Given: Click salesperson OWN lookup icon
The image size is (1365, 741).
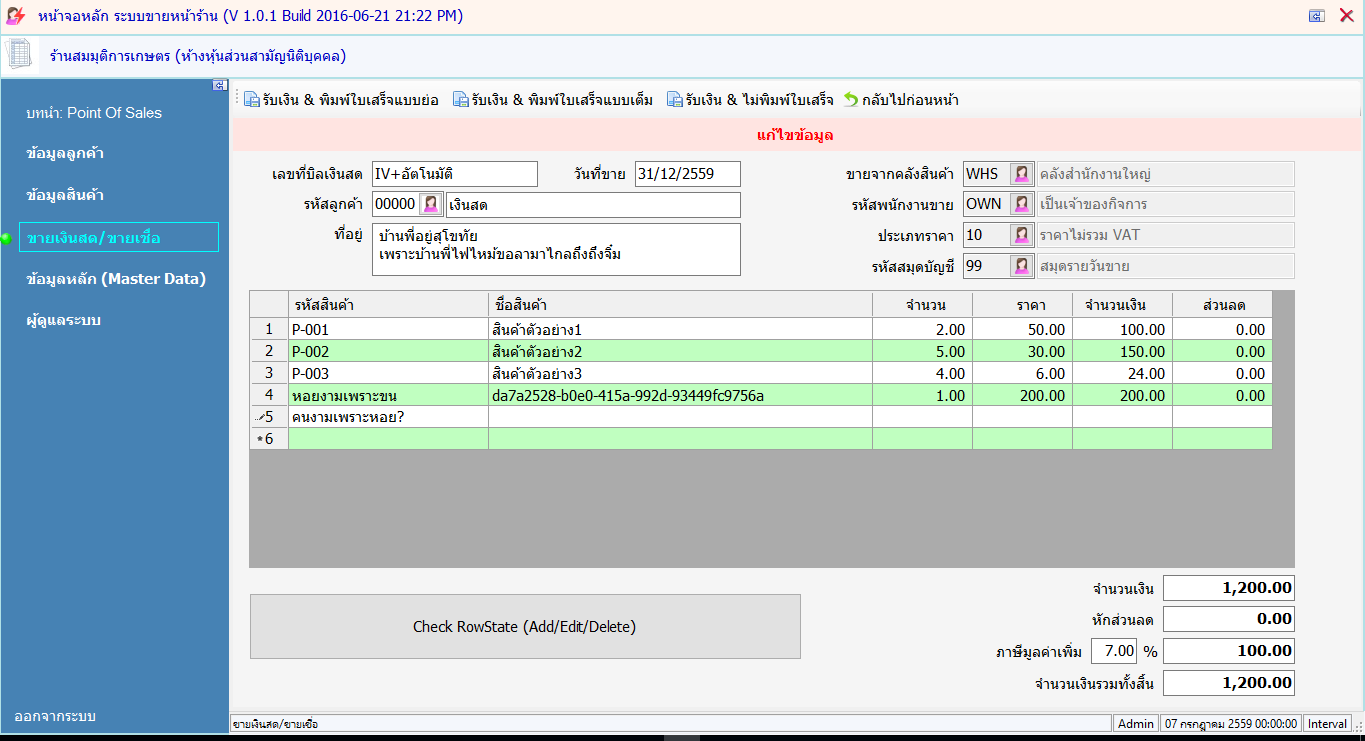Looking at the screenshot, I should (x=1021, y=204).
